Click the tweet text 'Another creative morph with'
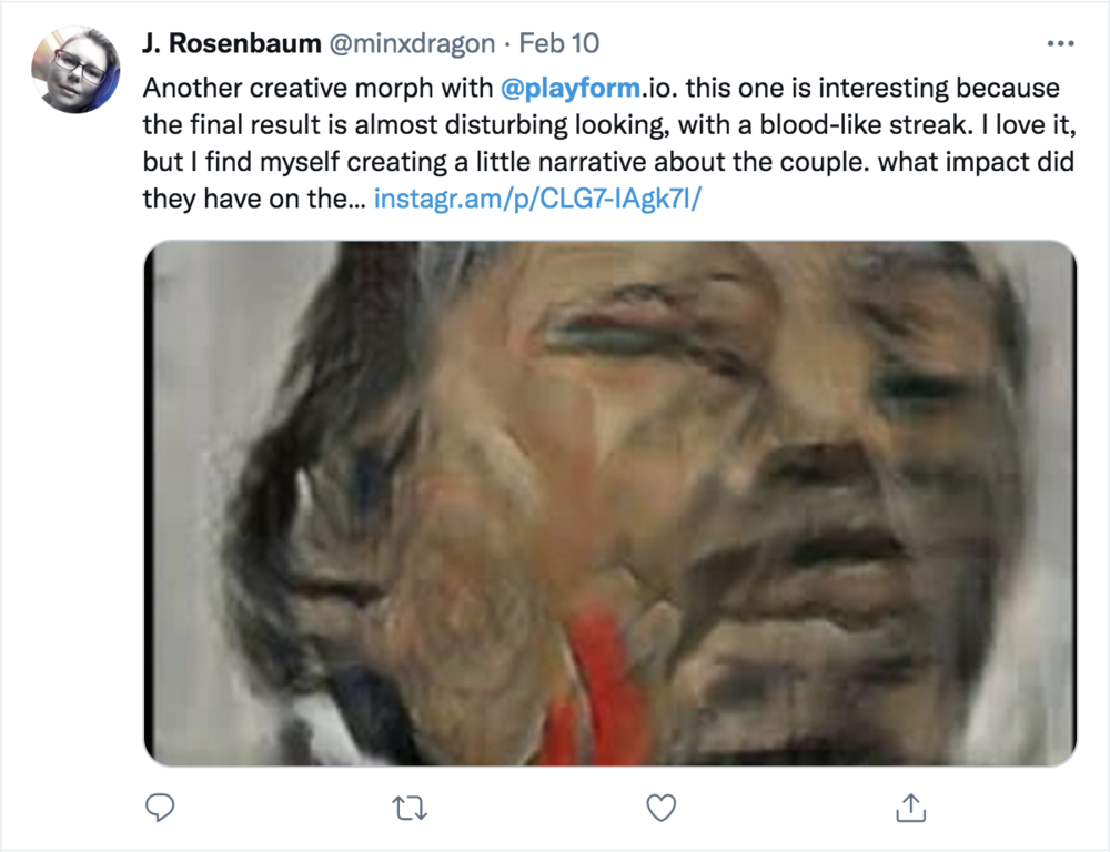1110x852 pixels. 318,88
